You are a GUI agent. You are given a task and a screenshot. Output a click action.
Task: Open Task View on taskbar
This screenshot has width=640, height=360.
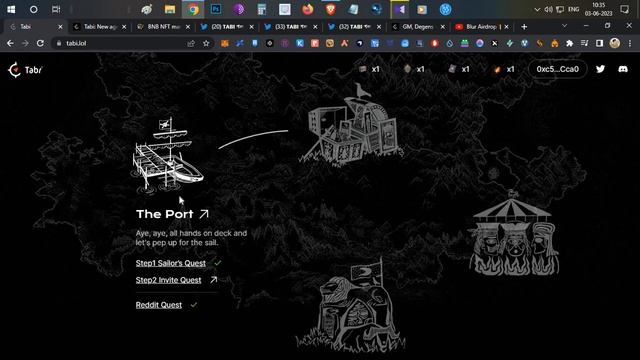point(56,9)
